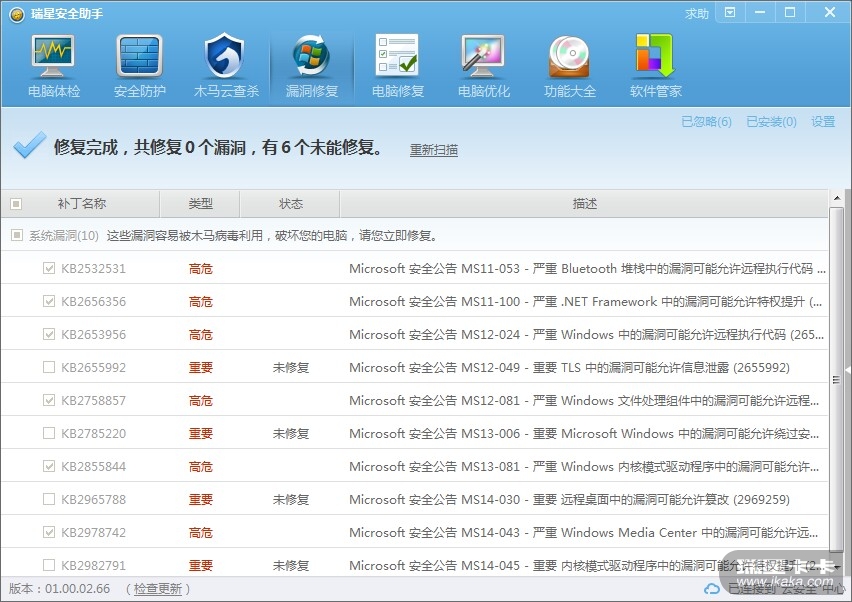The height and width of the screenshot is (602, 852).
Task: Select the KB2978742 patch name
Action: (93, 532)
